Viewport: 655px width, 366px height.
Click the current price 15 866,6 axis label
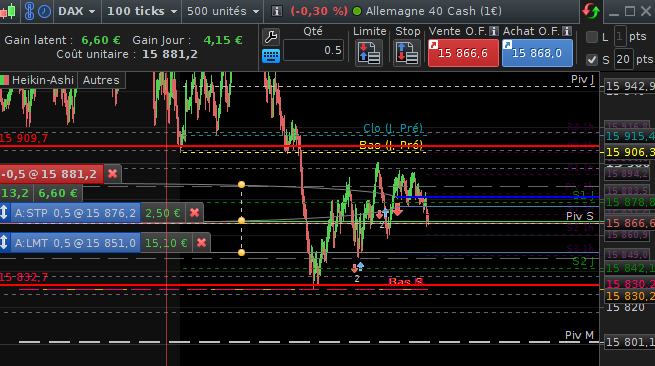[630, 223]
